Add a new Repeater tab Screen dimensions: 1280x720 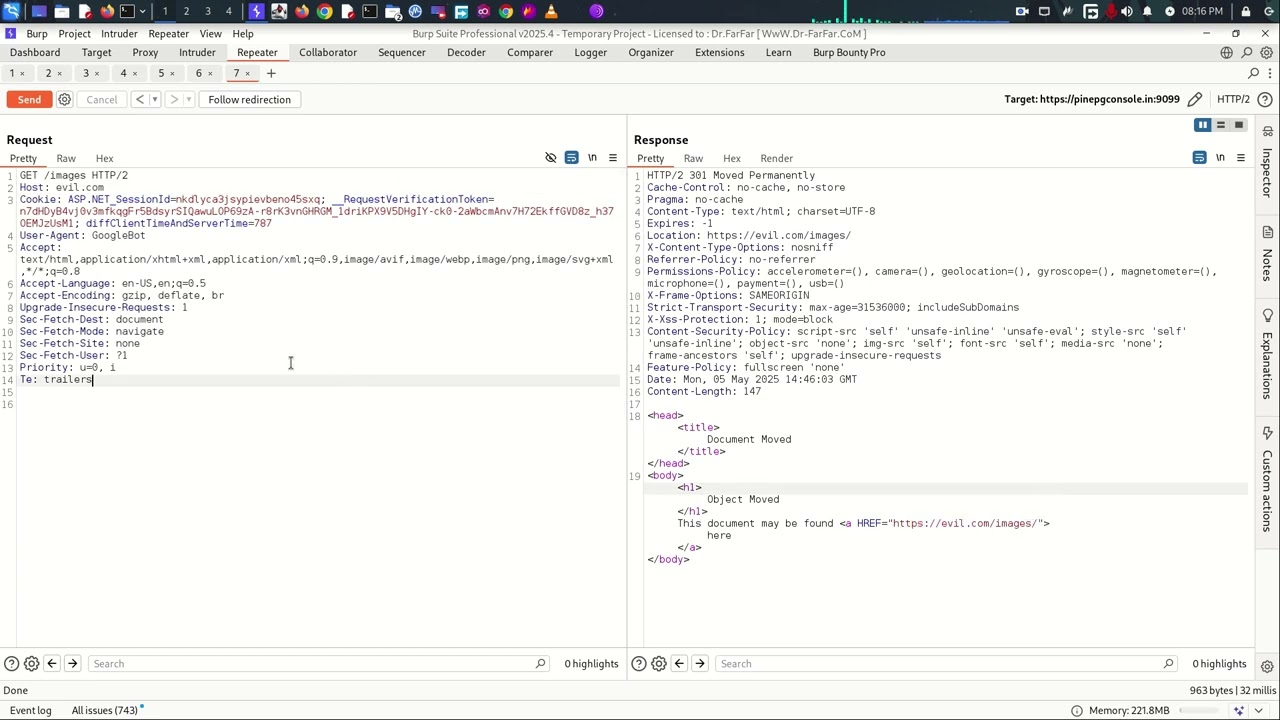click(x=271, y=73)
